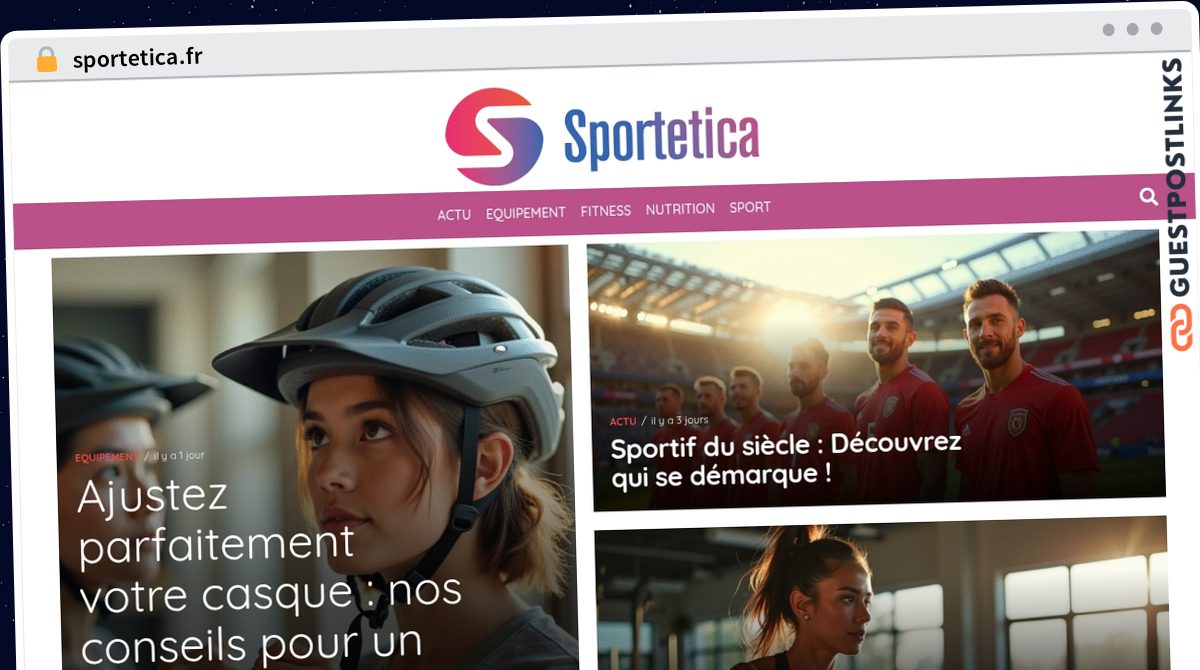Open the EQUIPEMENT menu item
This screenshot has height=670, width=1200.
tap(526, 213)
